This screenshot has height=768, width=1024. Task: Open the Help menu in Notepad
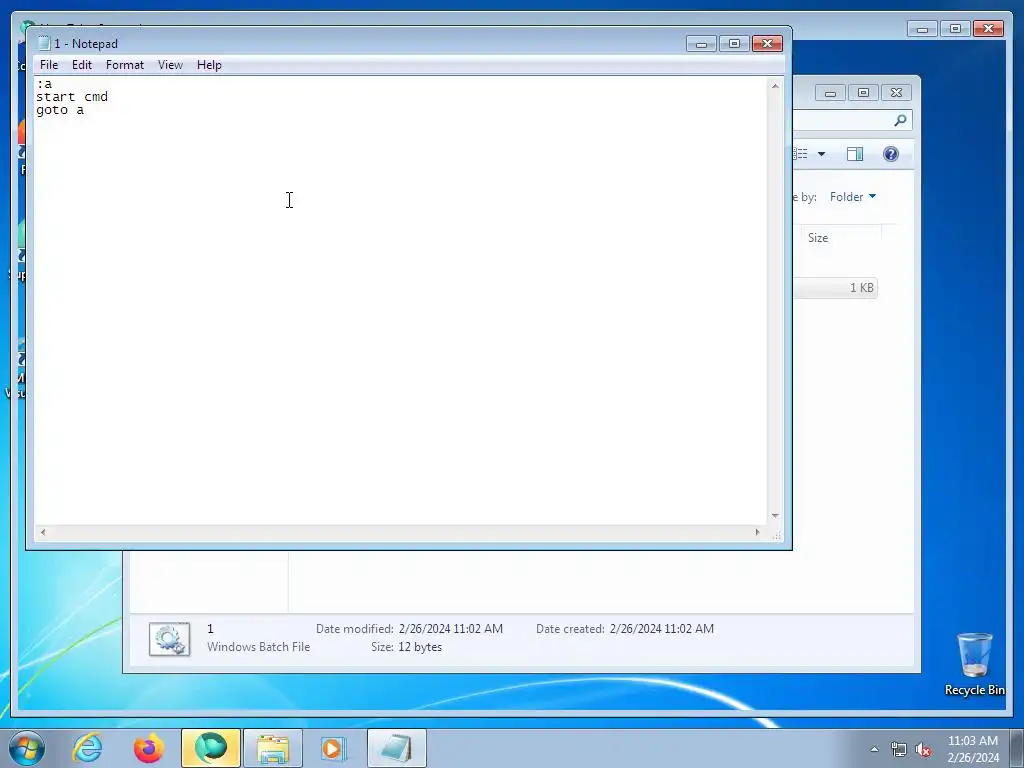209,65
